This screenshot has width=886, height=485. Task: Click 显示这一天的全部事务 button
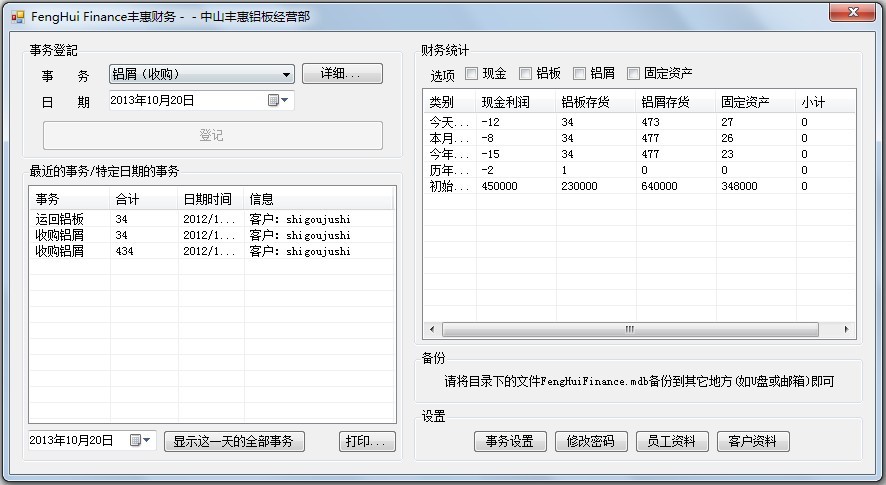(x=234, y=441)
